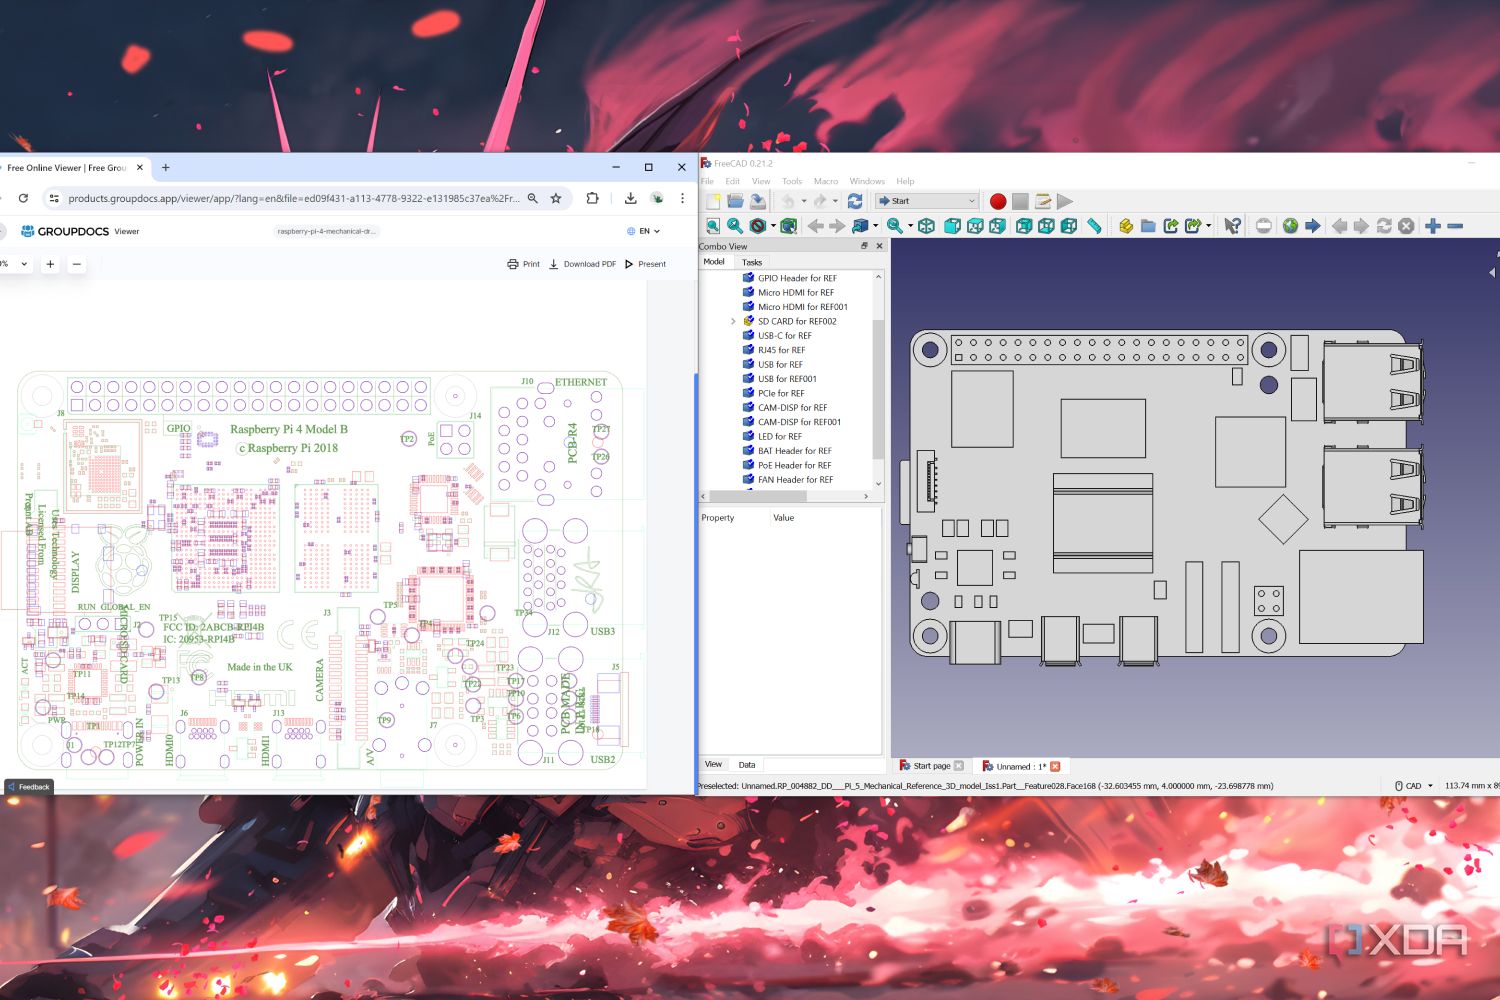
Task: Click the measure distance ruler icon
Action: pos(1094,226)
